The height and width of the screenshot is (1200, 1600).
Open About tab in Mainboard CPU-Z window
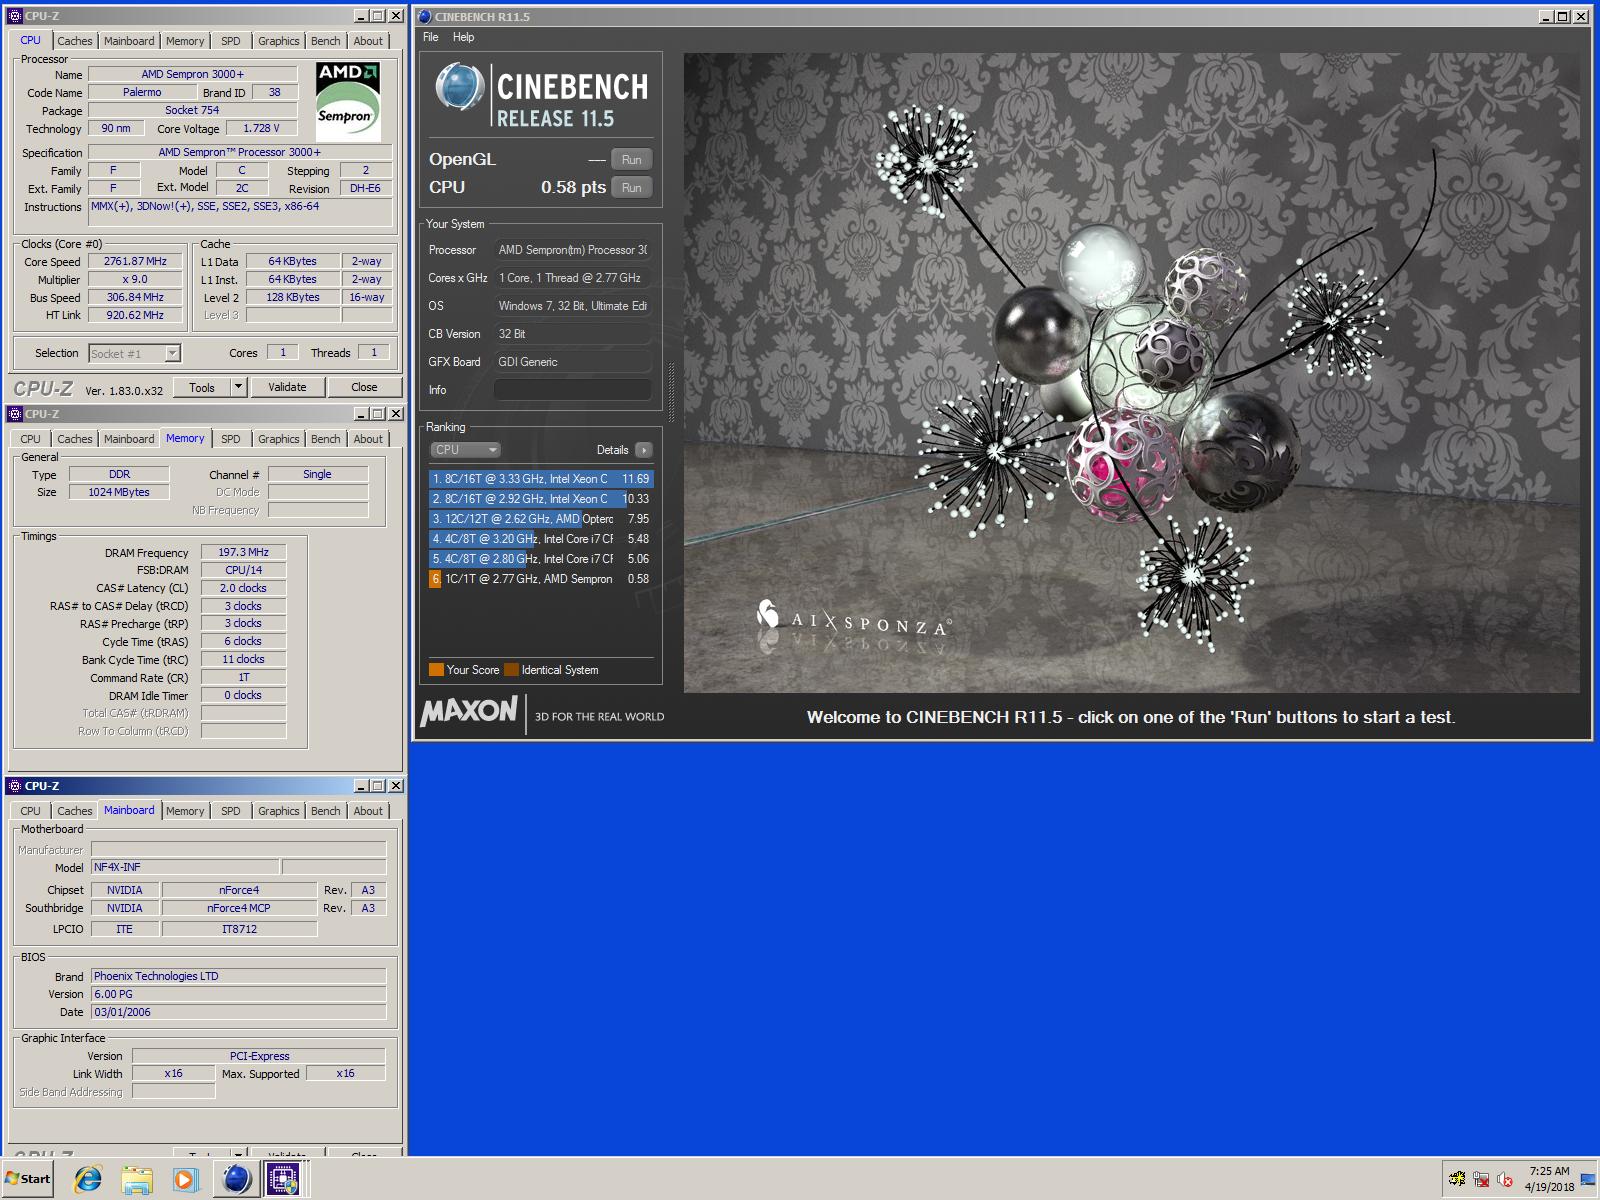[368, 811]
